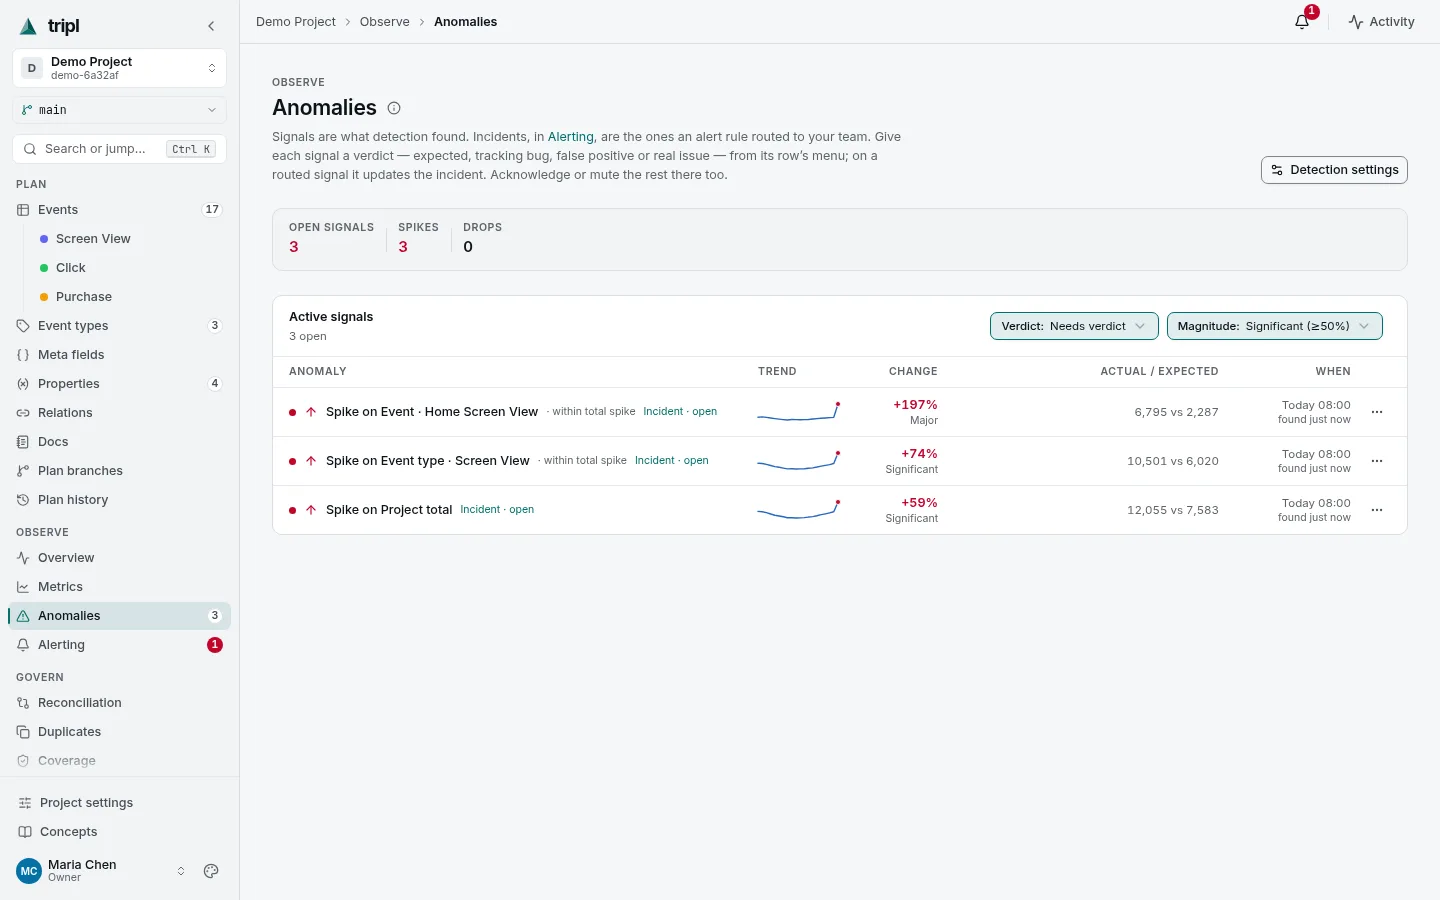
Task: Open the notifications bell
Action: point(1302,21)
